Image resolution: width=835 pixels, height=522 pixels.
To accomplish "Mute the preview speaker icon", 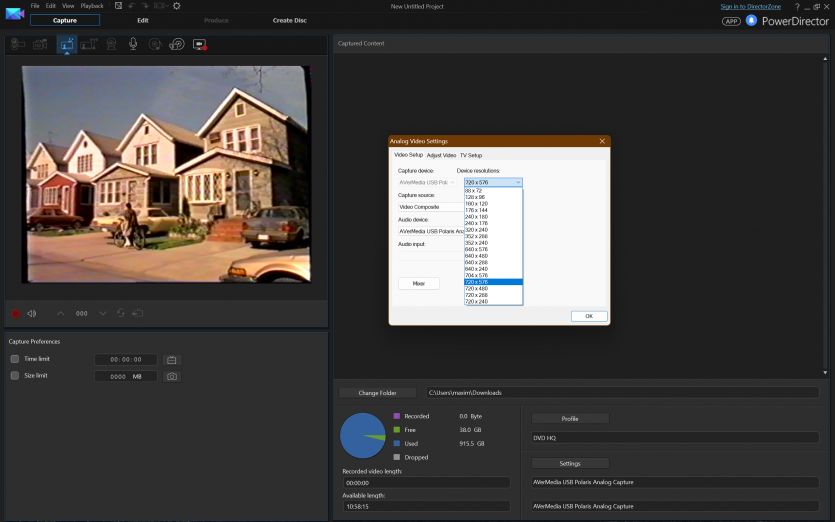I will click(x=32, y=313).
